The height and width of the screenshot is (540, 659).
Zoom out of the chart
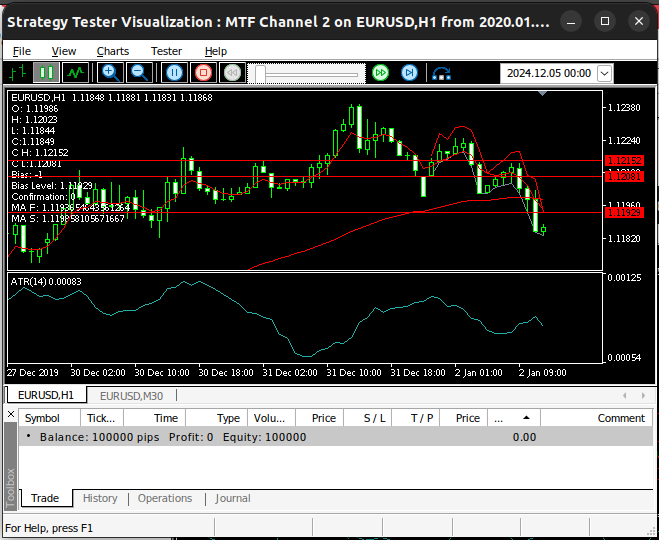point(140,73)
